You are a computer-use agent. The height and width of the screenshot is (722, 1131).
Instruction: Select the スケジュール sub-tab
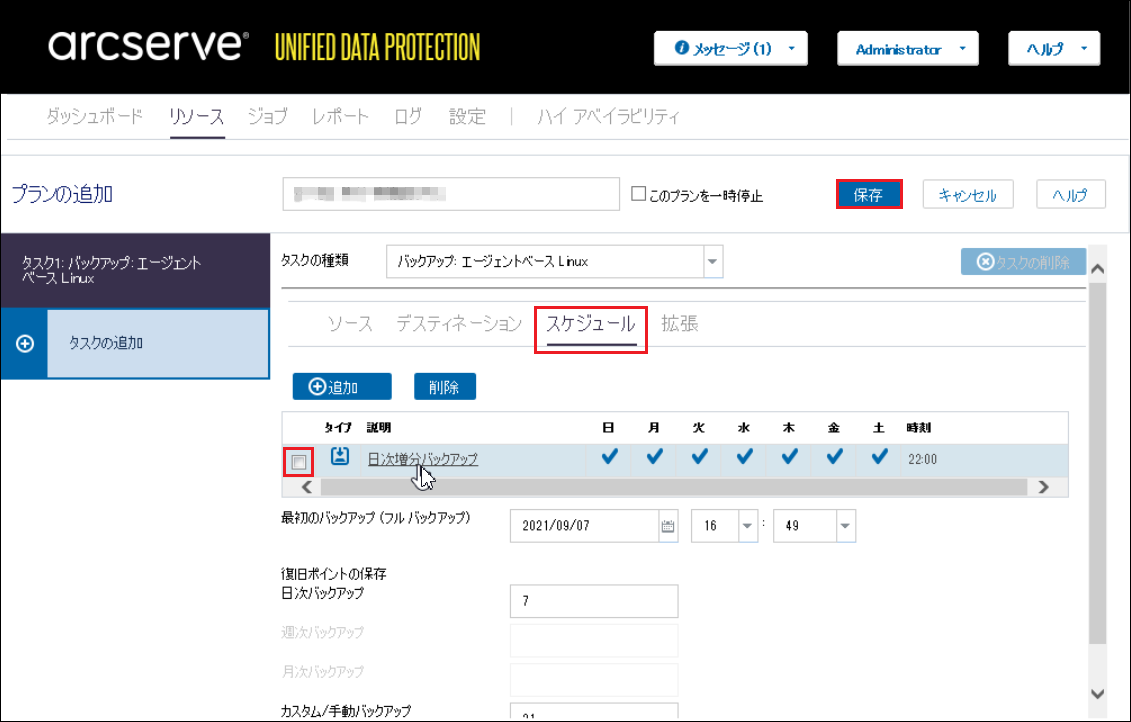591,324
